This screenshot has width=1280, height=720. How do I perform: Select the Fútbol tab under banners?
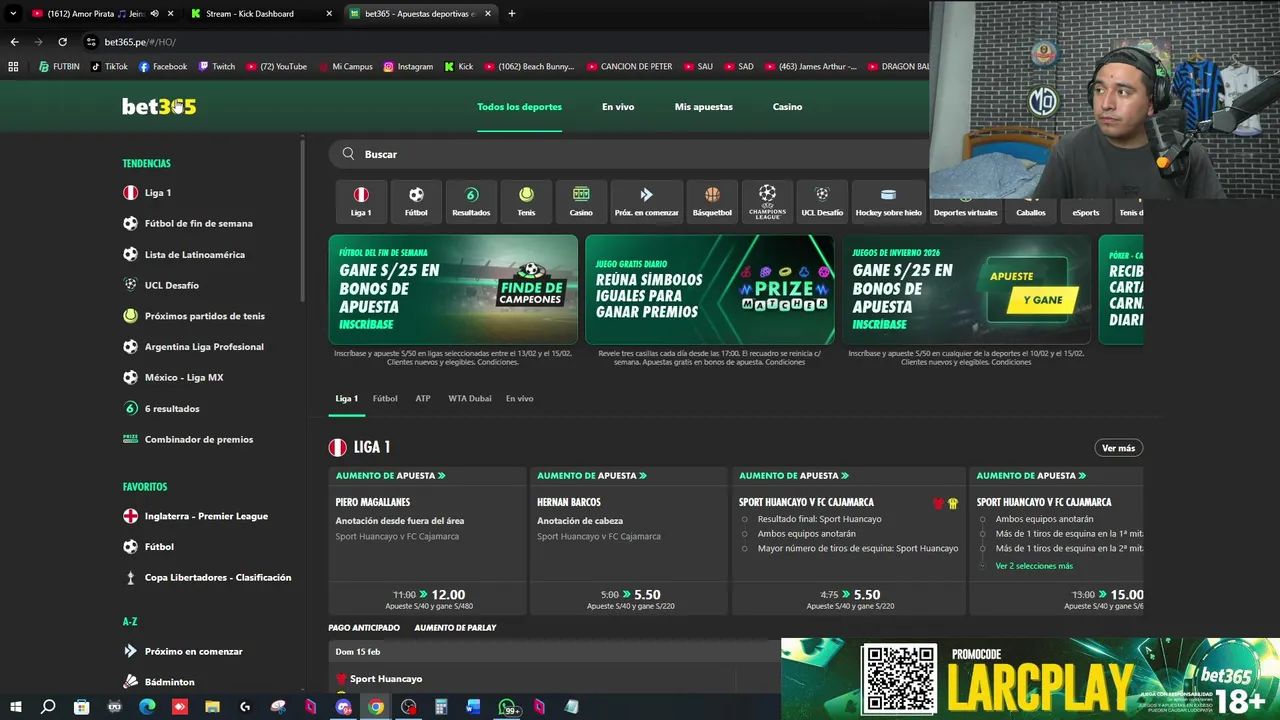[x=385, y=398]
